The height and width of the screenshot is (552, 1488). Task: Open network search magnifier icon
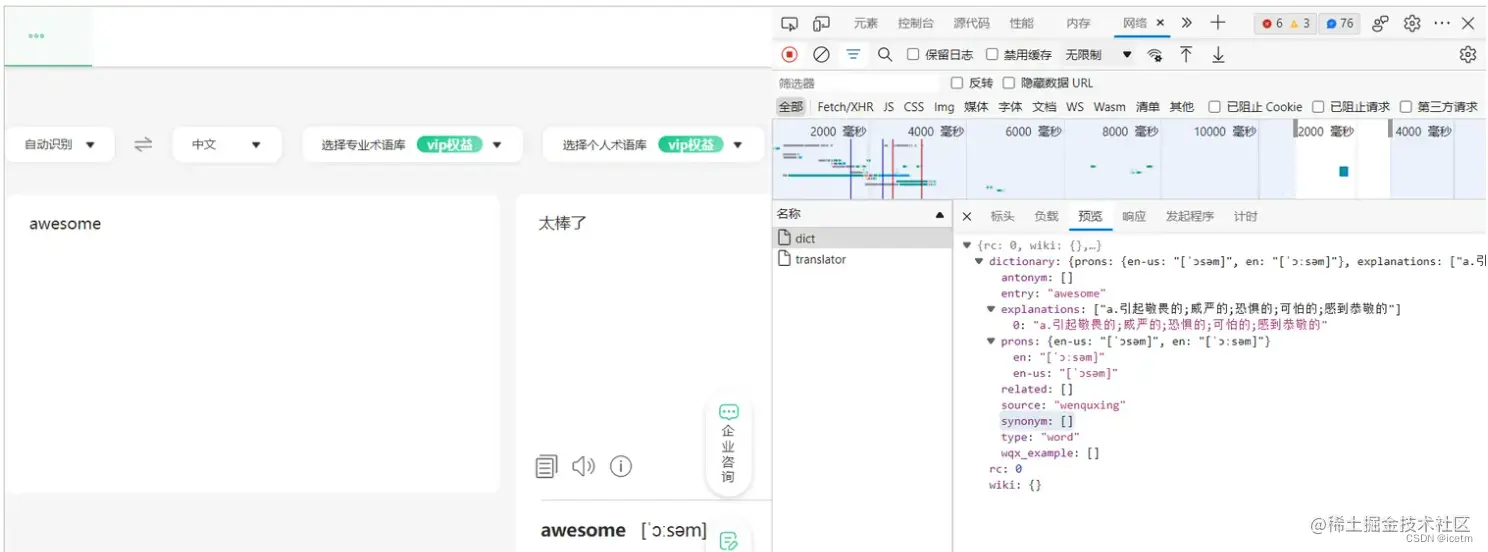point(885,55)
